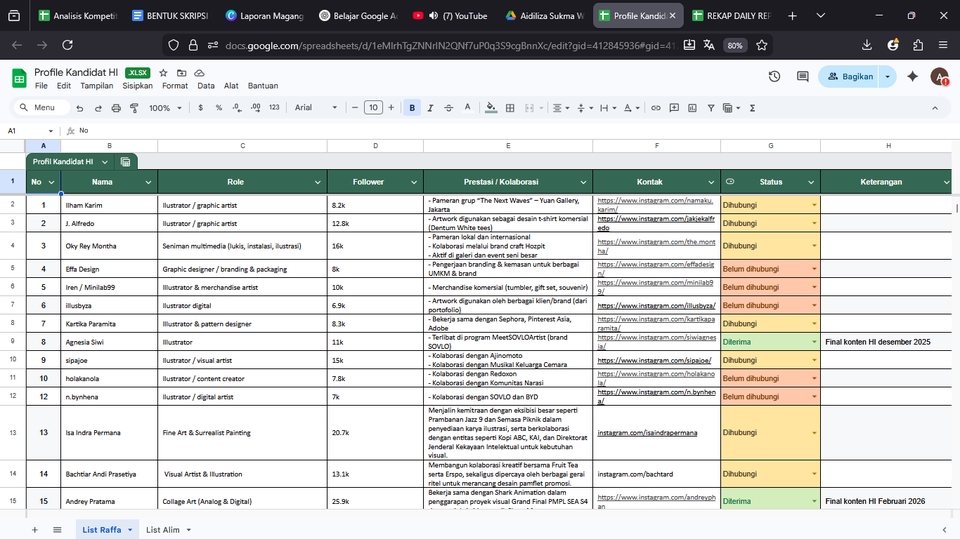The width and height of the screenshot is (960, 539).
Task: Search menus in Menu box
Action: tap(42, 108)
